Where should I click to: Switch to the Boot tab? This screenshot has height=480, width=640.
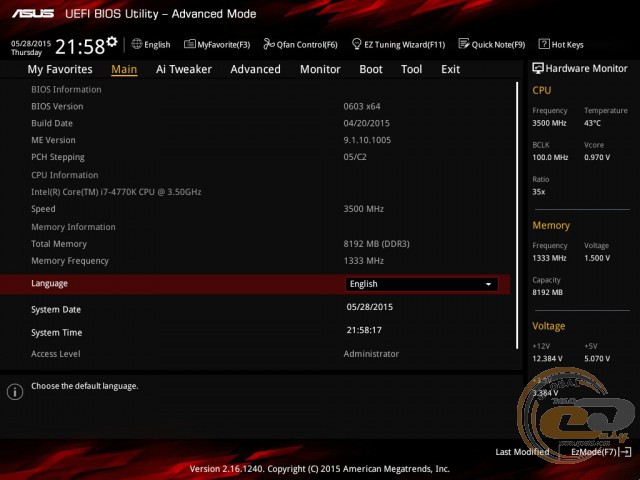click(371, 69)
